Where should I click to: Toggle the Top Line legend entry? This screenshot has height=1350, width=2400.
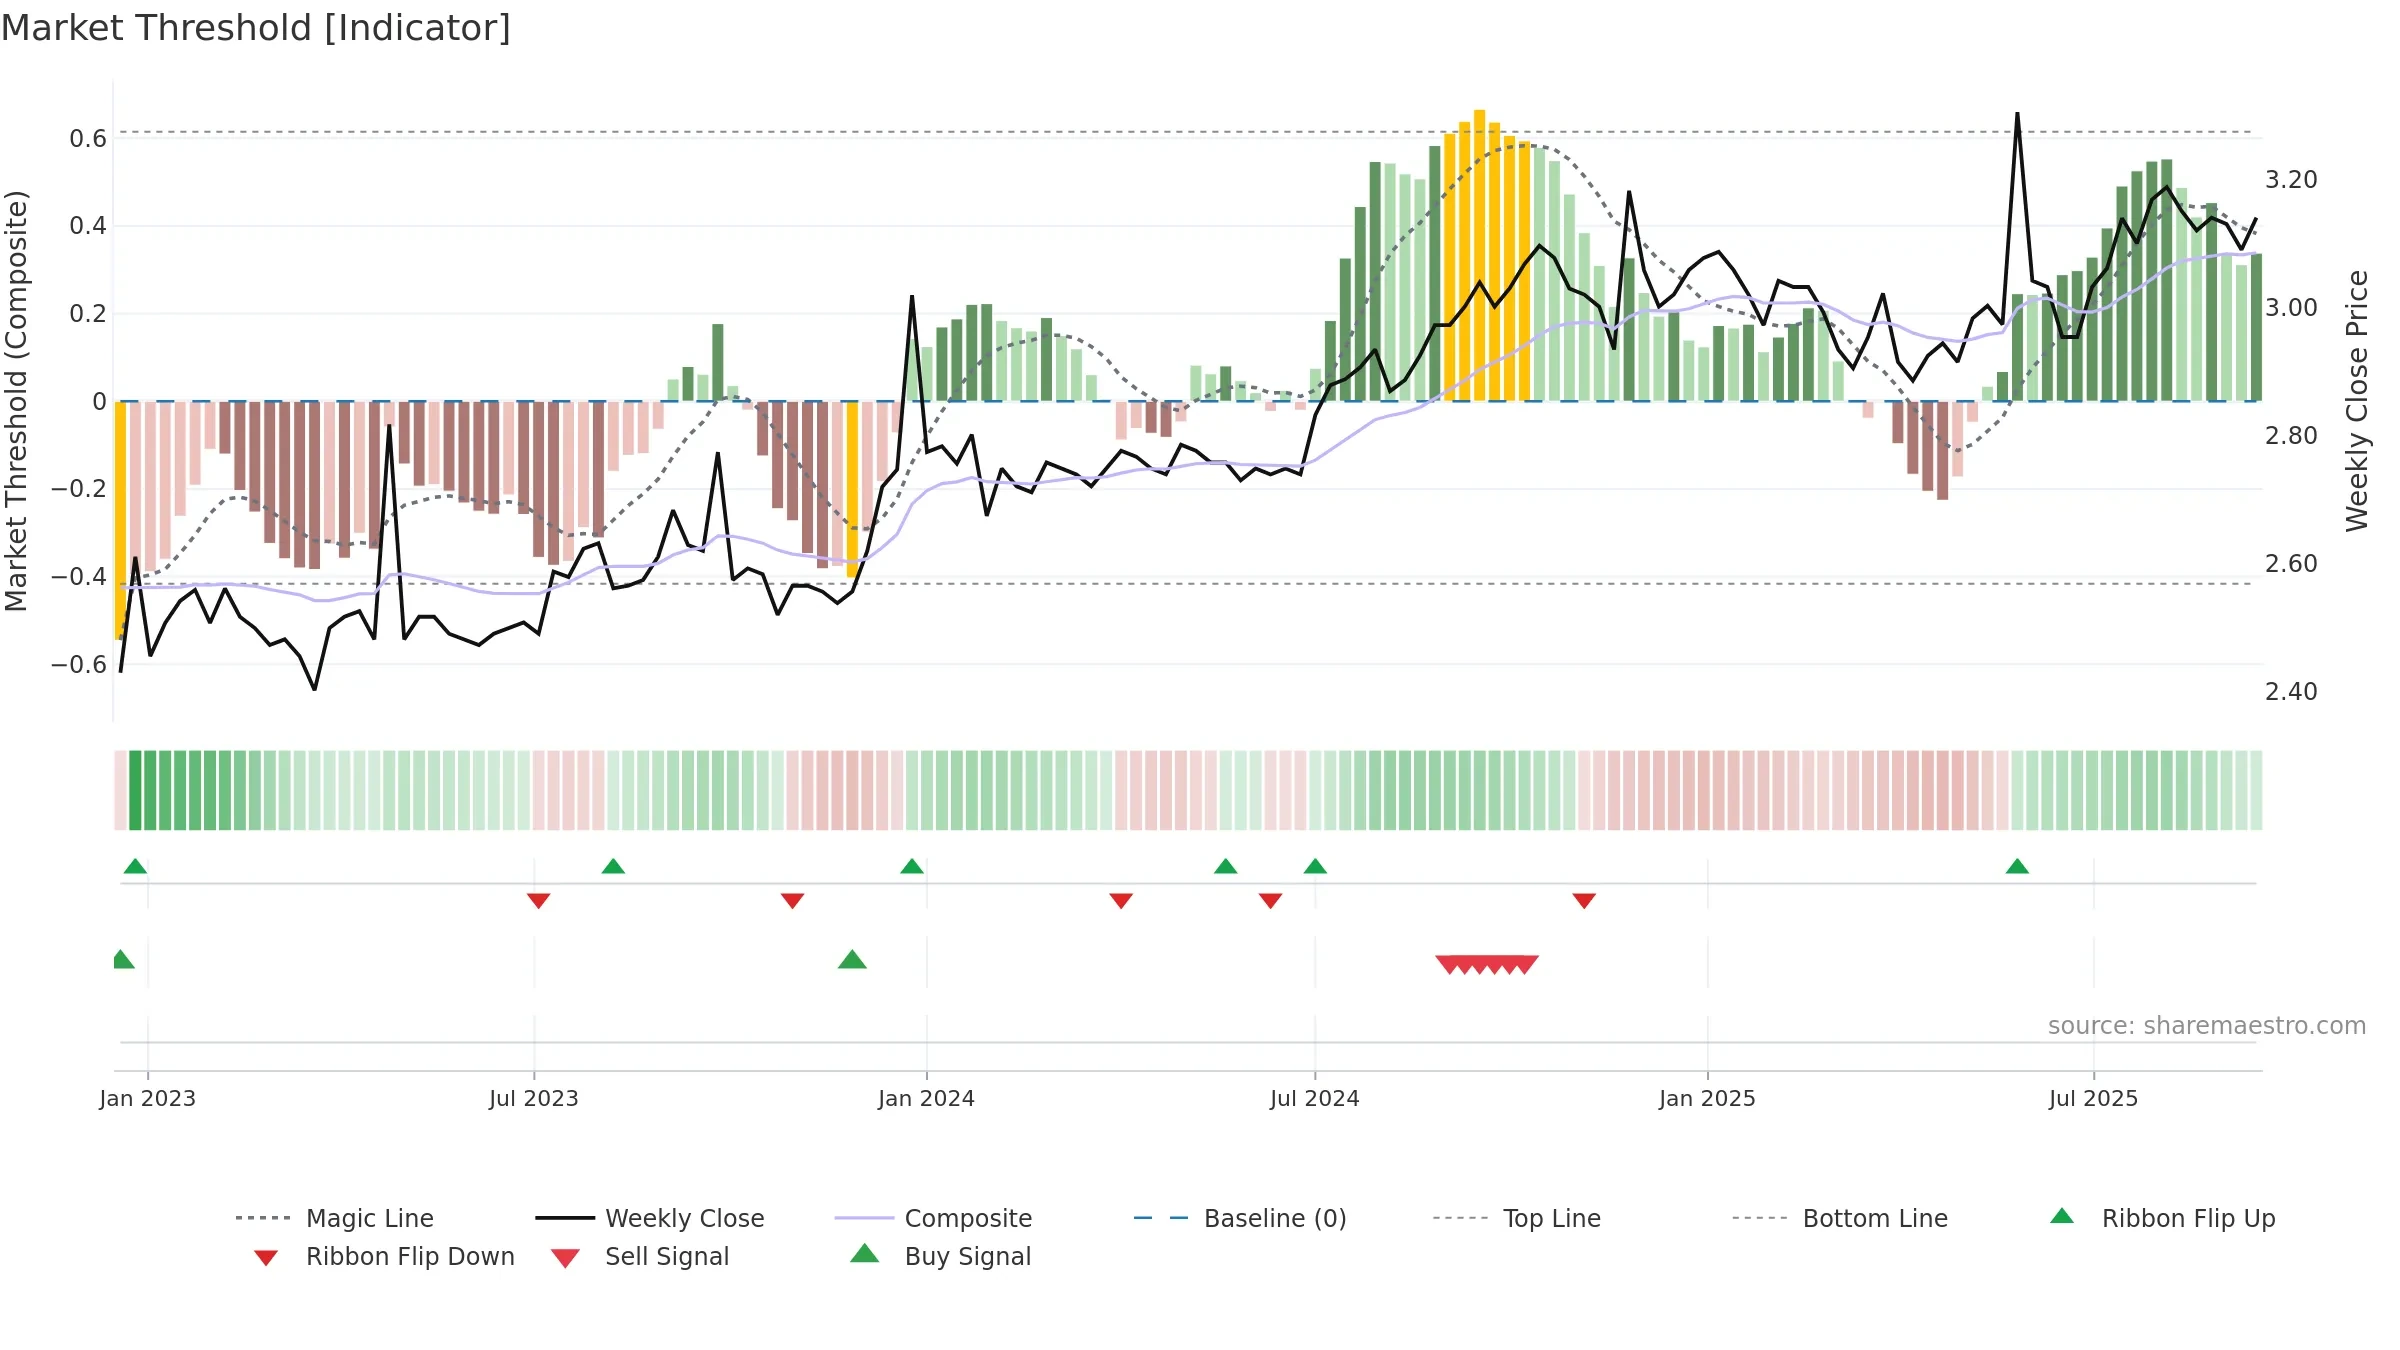click(x=1516, y=1218)
